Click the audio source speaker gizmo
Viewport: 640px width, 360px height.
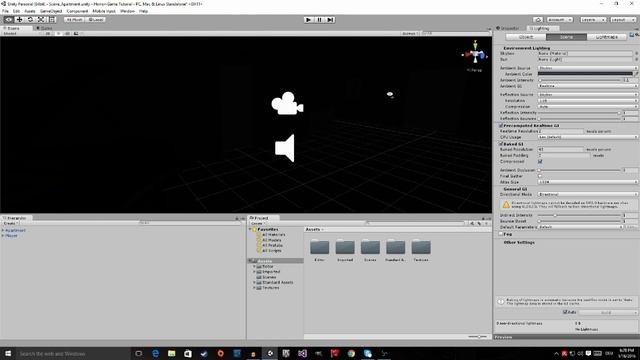coord(285,148)
